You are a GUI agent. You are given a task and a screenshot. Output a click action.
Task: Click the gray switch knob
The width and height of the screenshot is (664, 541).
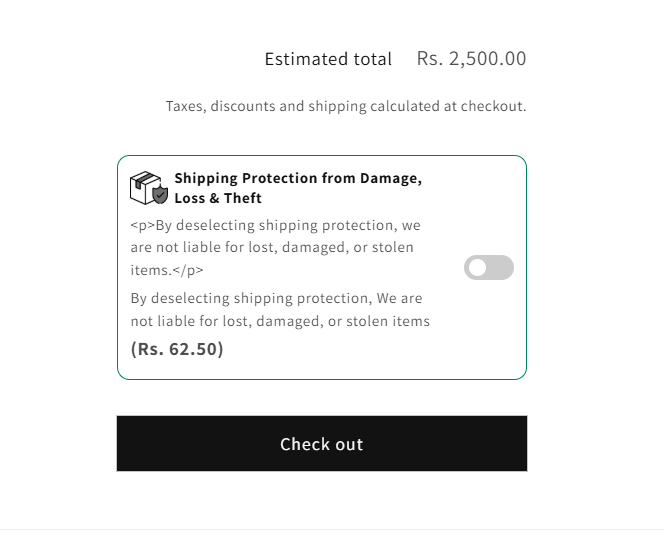478,268
